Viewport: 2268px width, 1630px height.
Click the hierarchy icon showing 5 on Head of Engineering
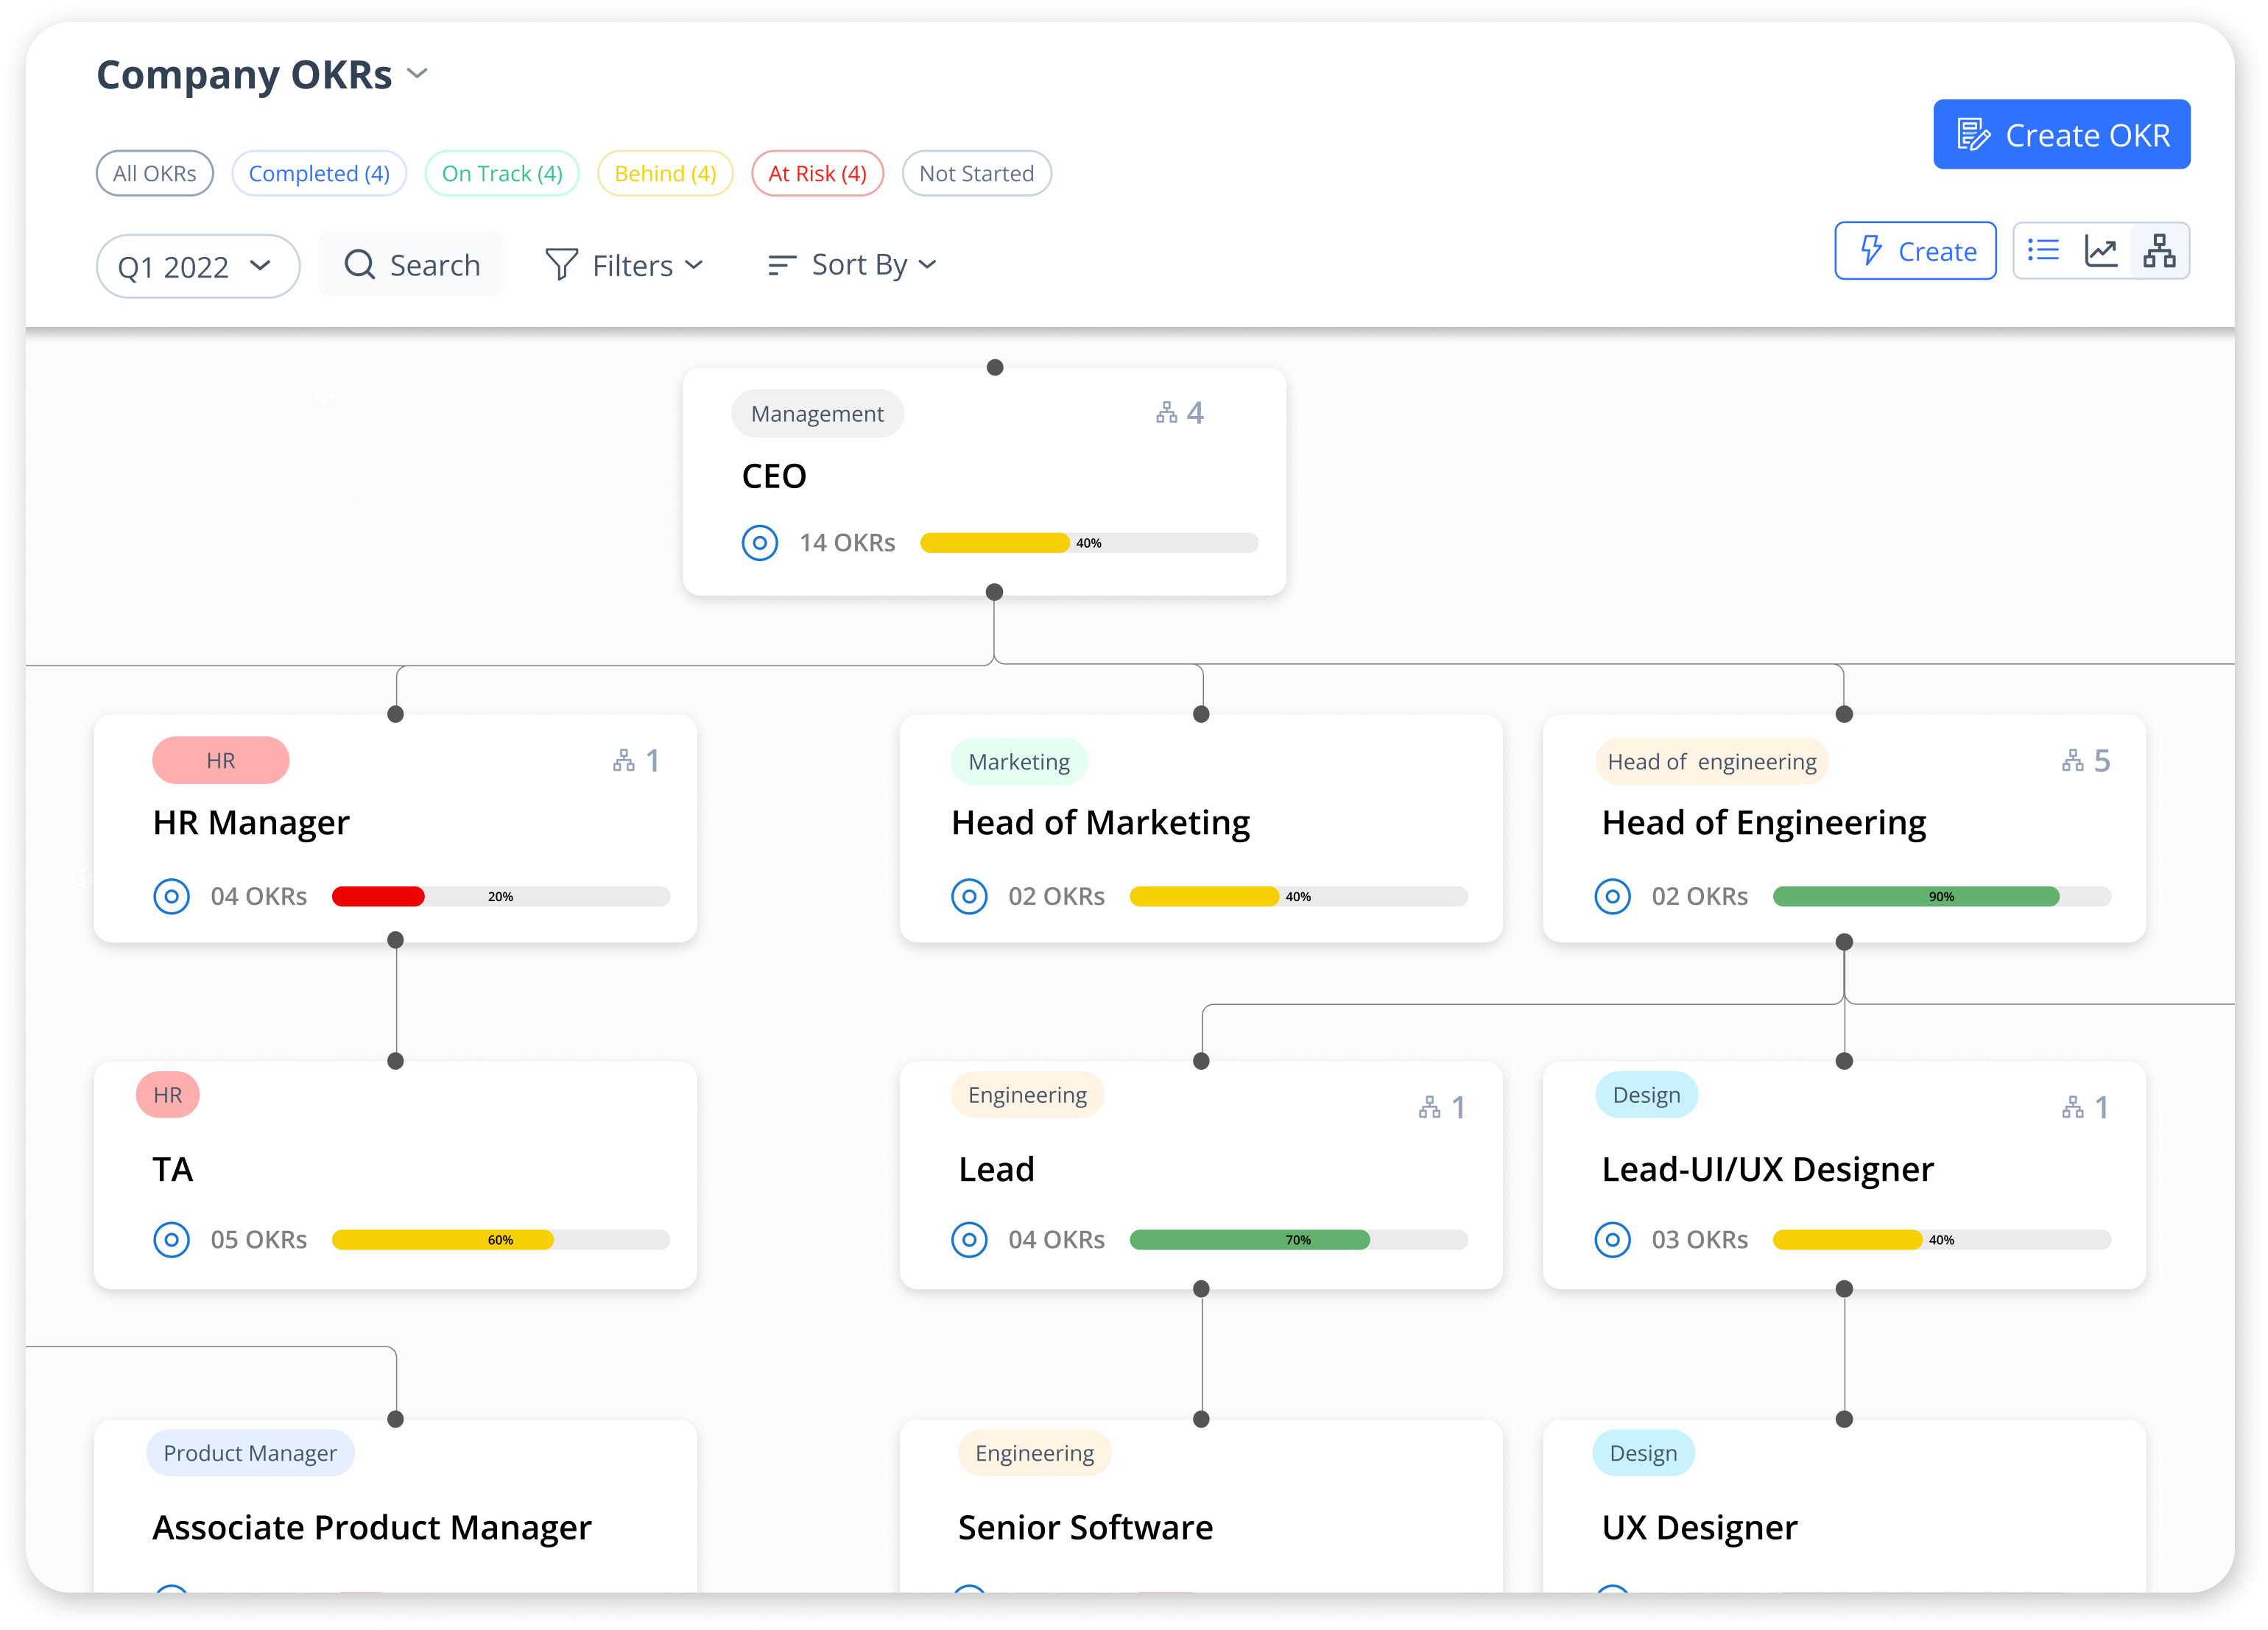[x=2083, y=760]
